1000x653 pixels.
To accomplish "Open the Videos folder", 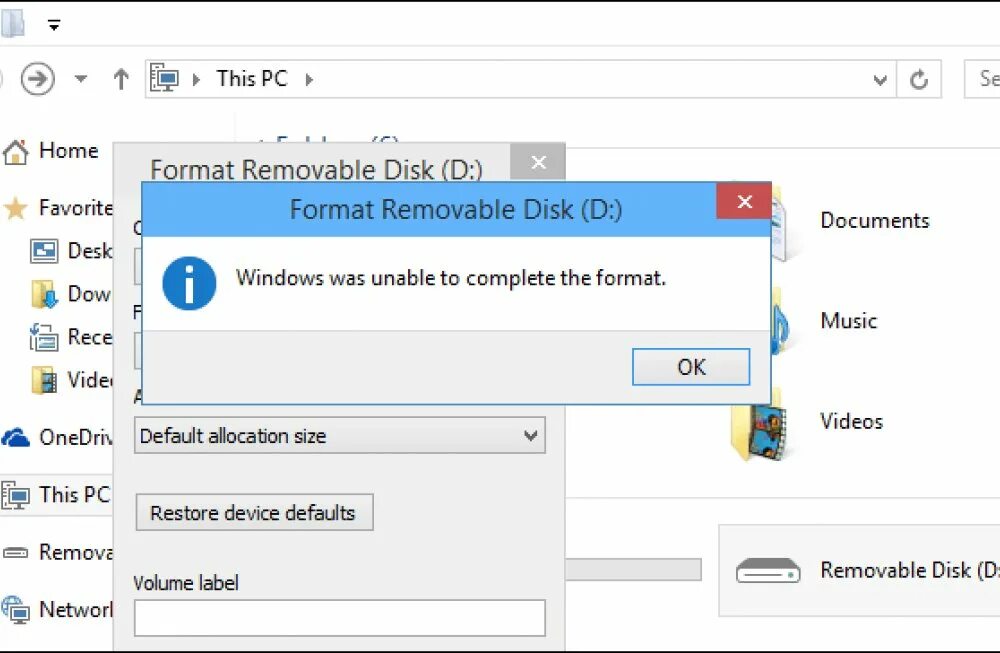I will pyautogui.click(x=851, y=421).
